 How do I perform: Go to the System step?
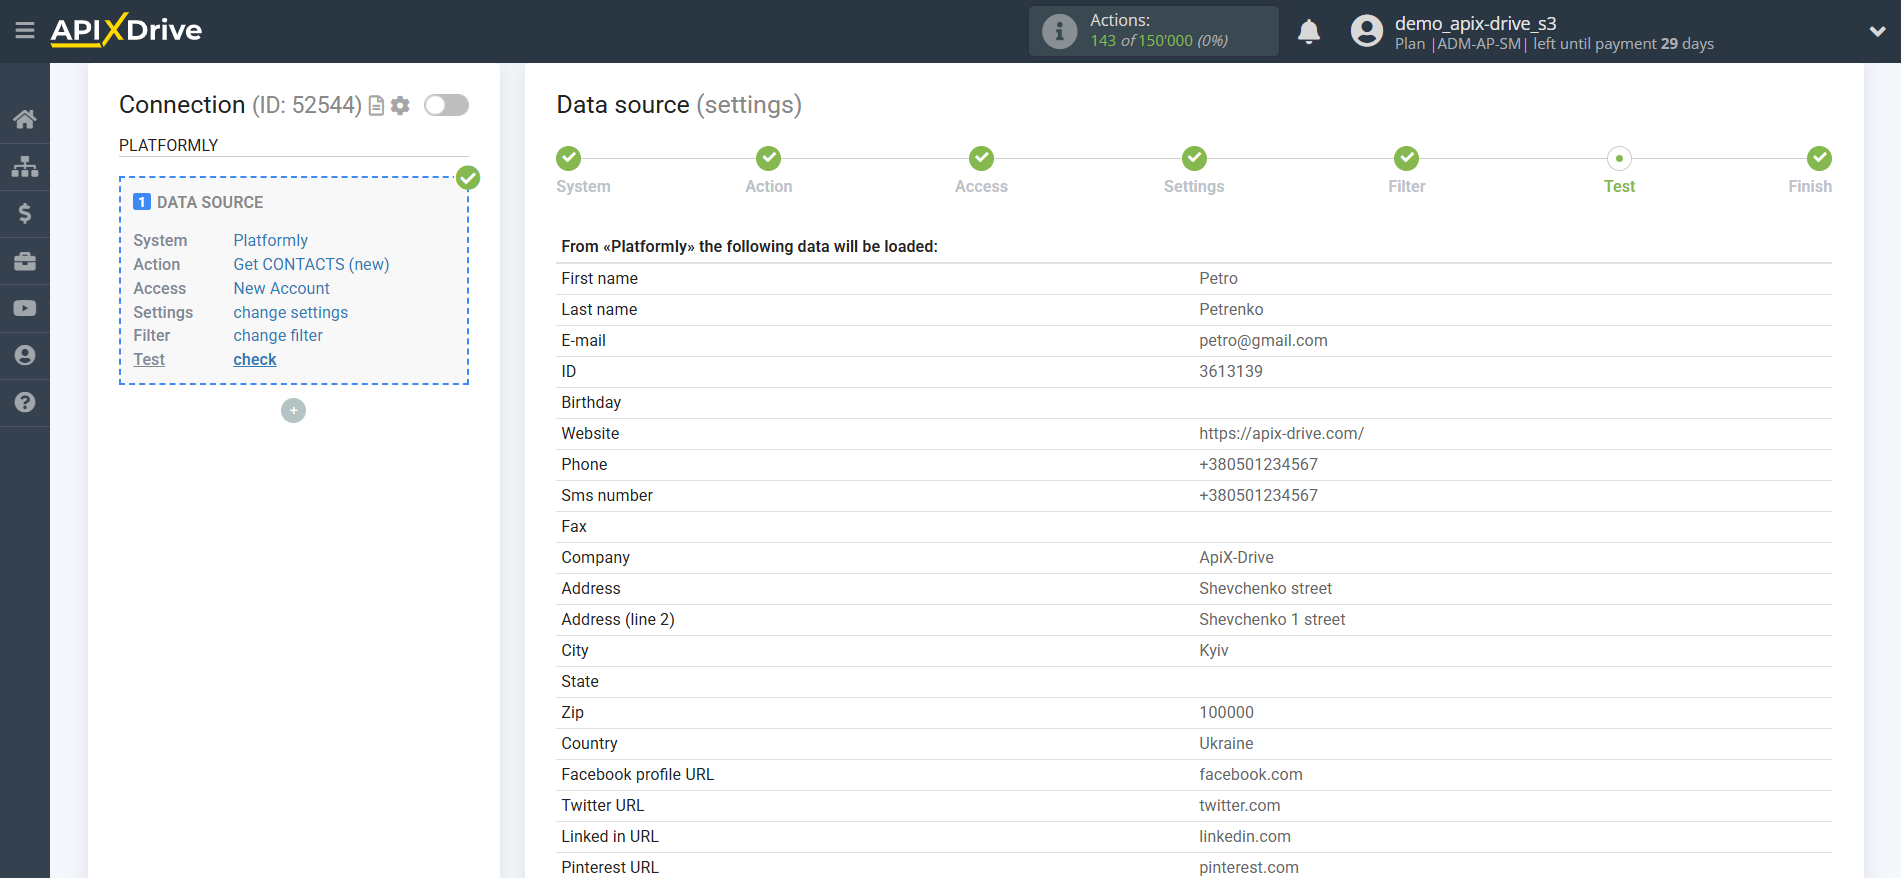click(583, 186)
